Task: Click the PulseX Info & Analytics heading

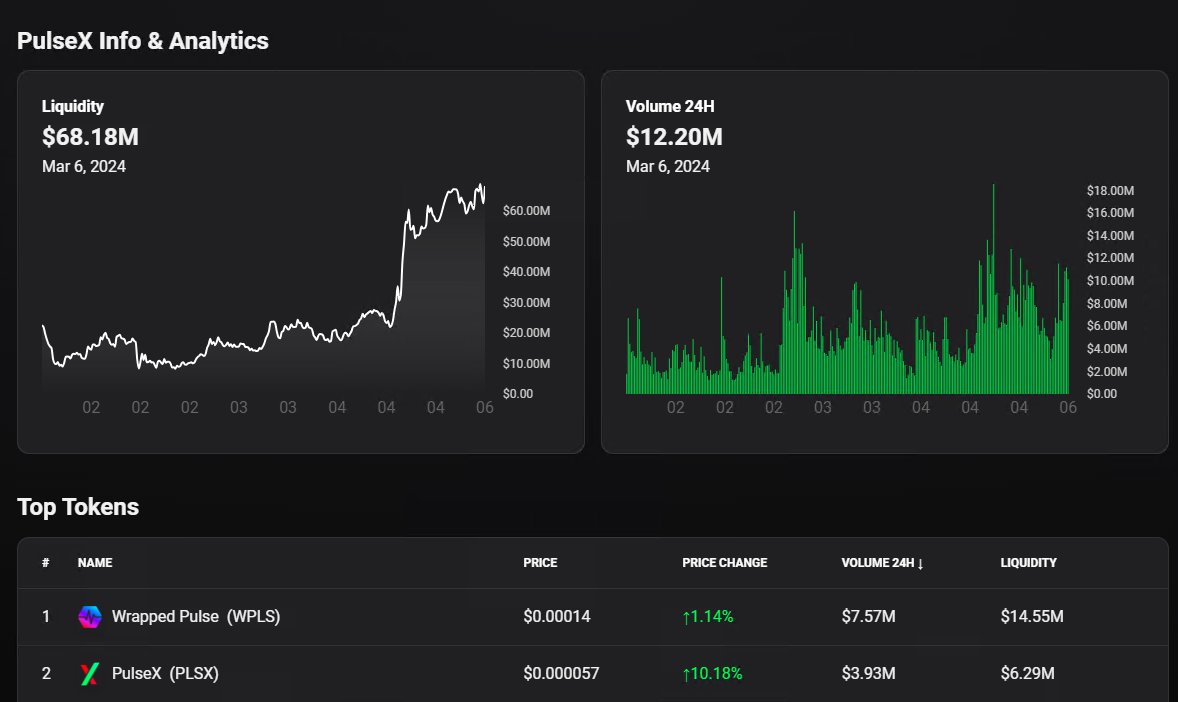Action: pyautogui.click(x=143, y=41)
